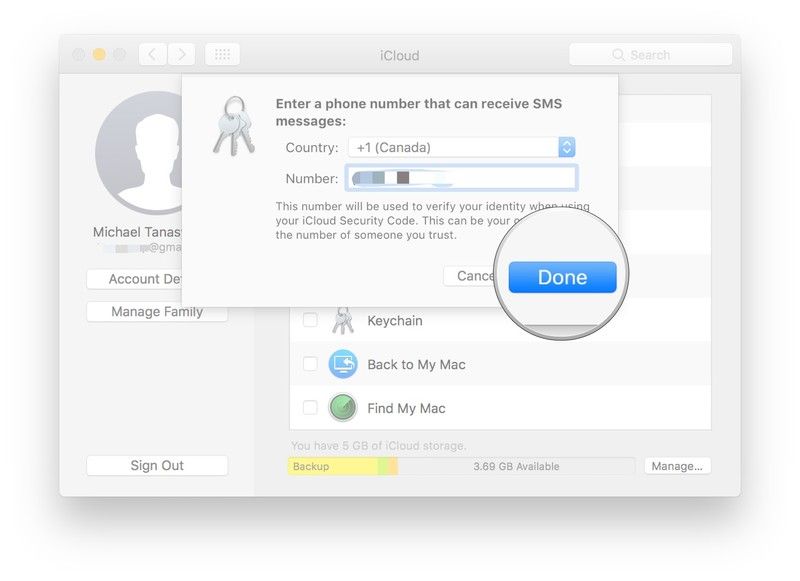800x581 pixels.
Task: Go forward using the right arrow button
Action: (181, 55)
